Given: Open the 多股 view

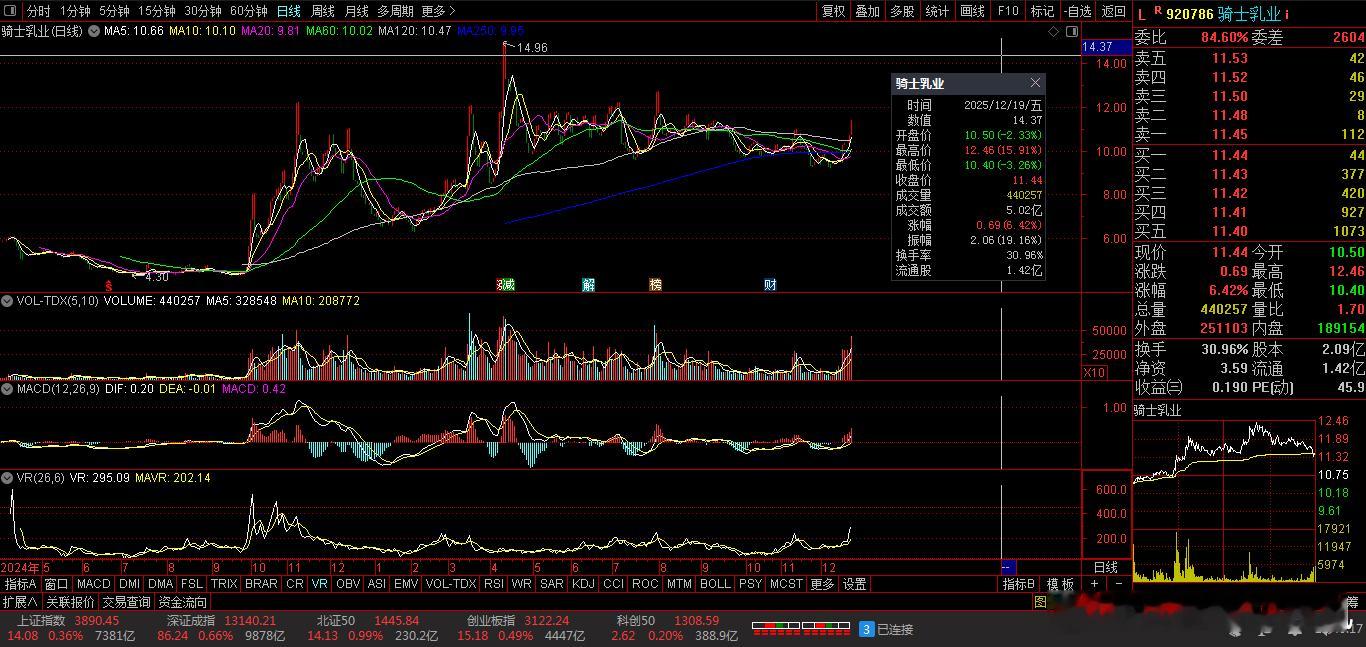Looking at the screenshot, I should coord(902,11).
